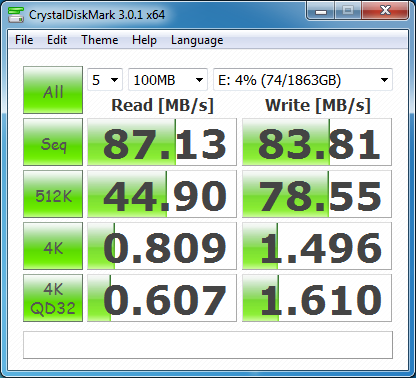Open the Help menu
416x378 pixels.
(144, 40)
